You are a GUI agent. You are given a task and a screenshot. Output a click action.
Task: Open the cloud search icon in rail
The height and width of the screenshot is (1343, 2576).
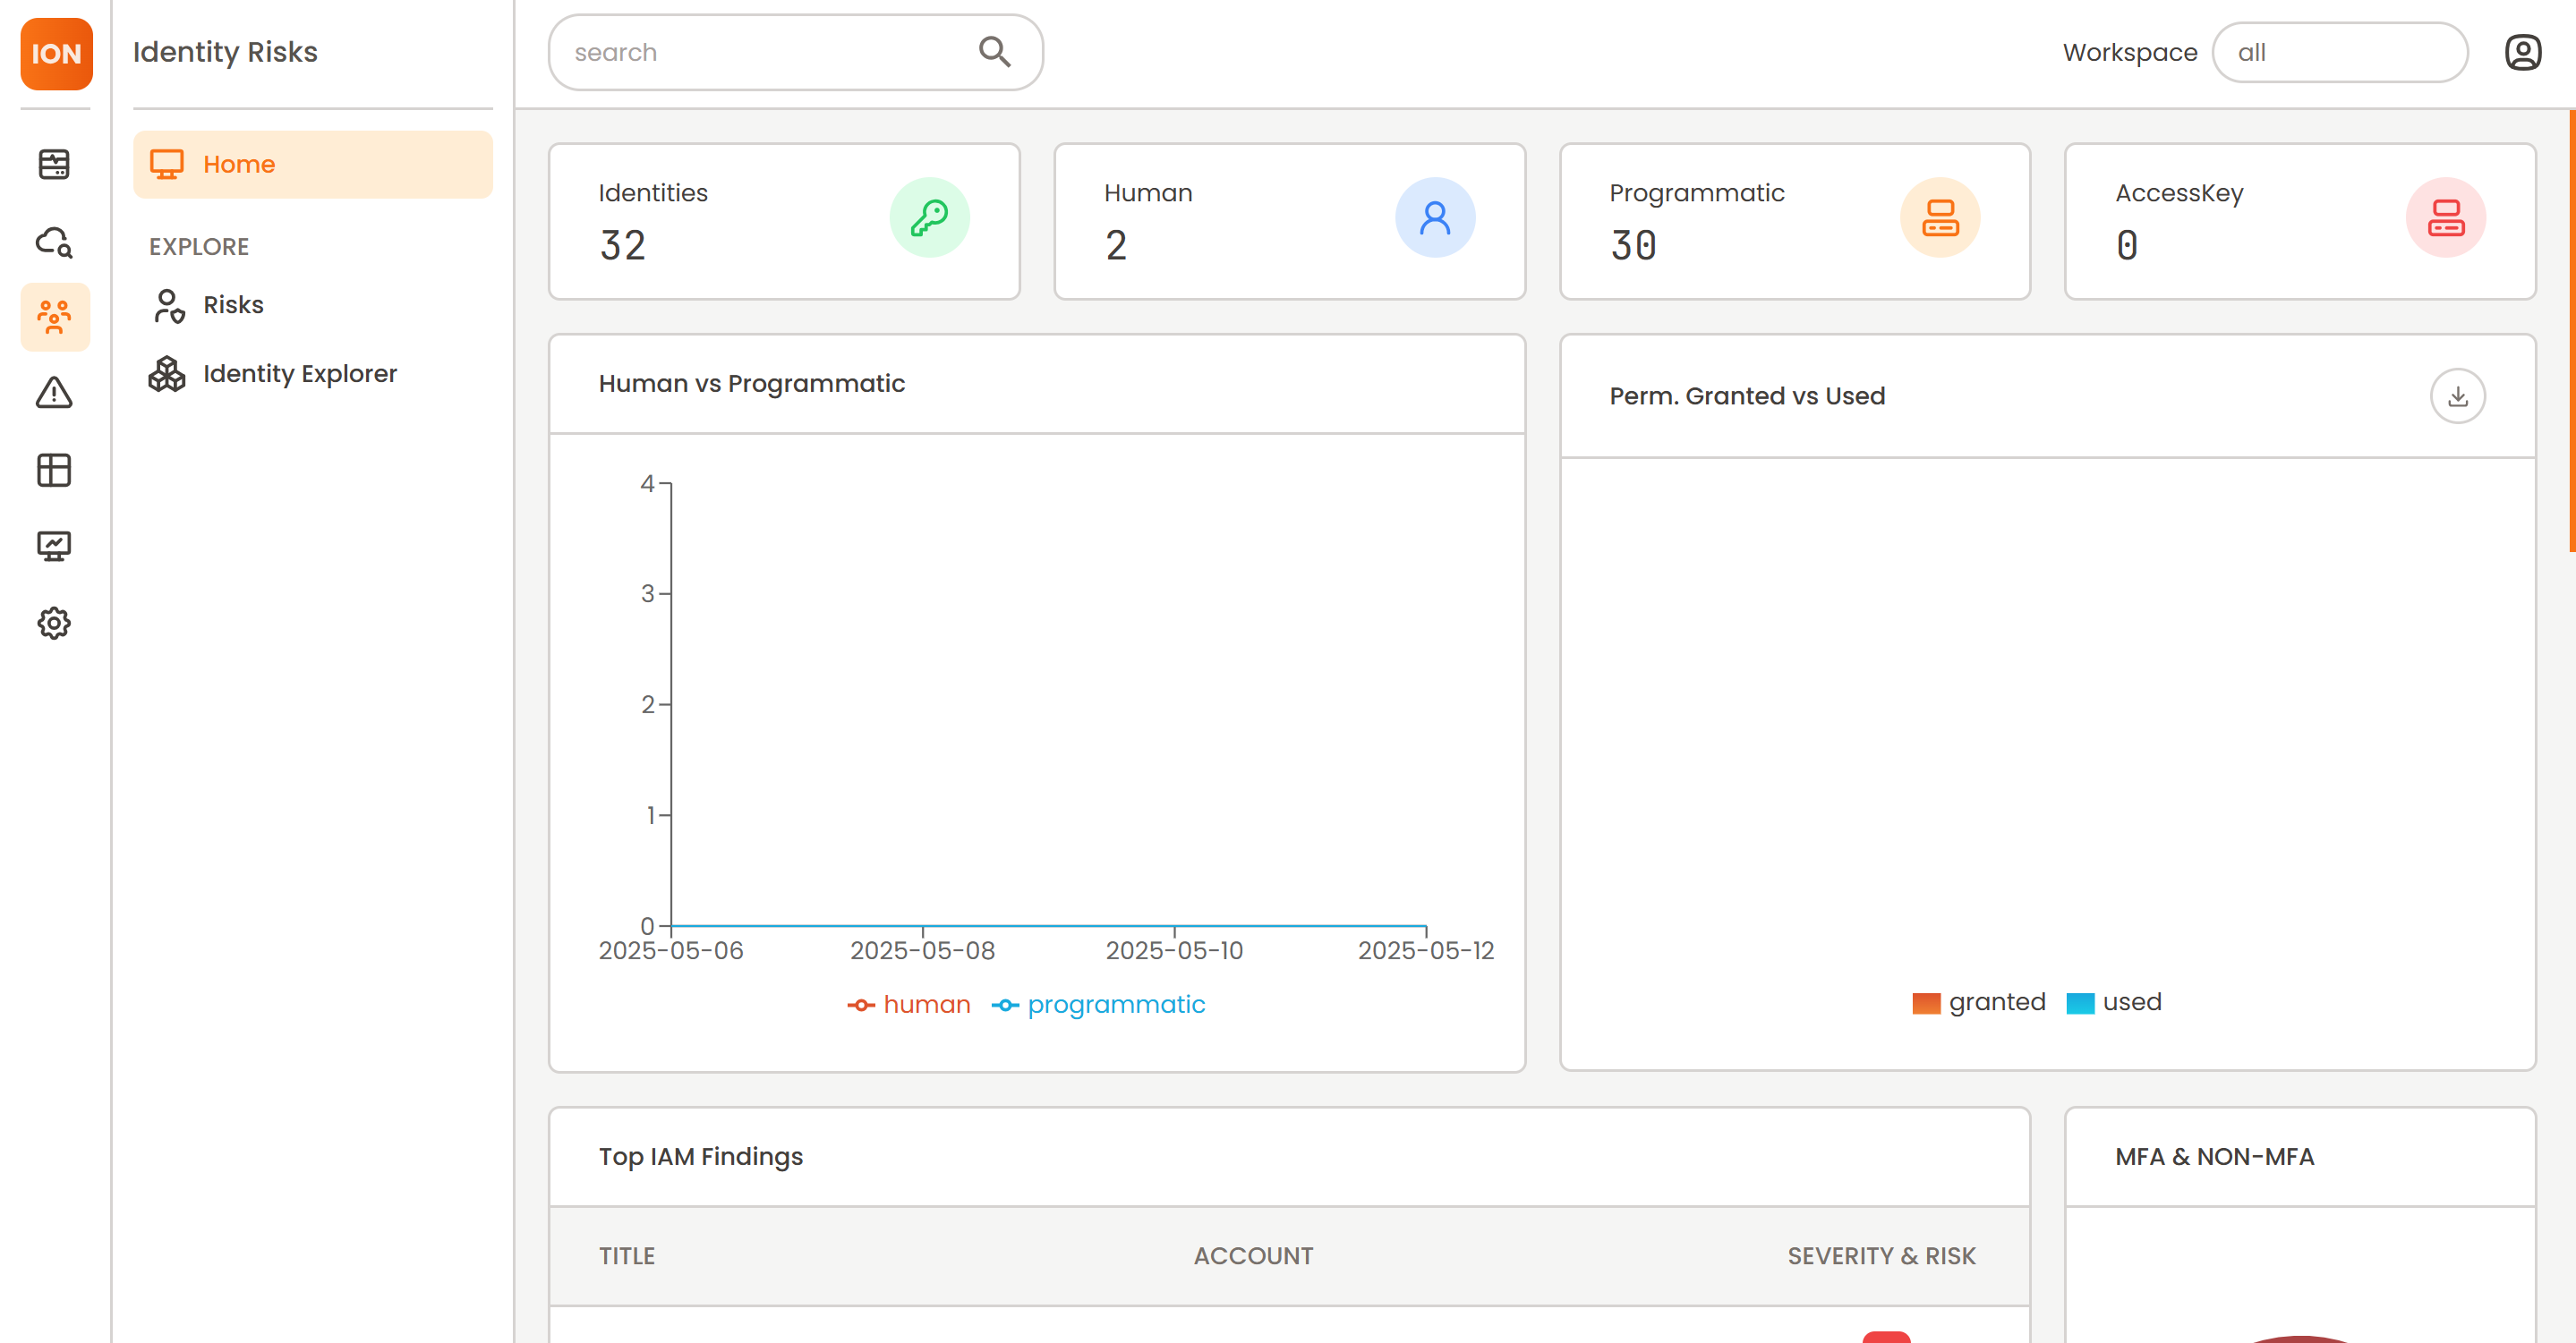tap(54, 241)
